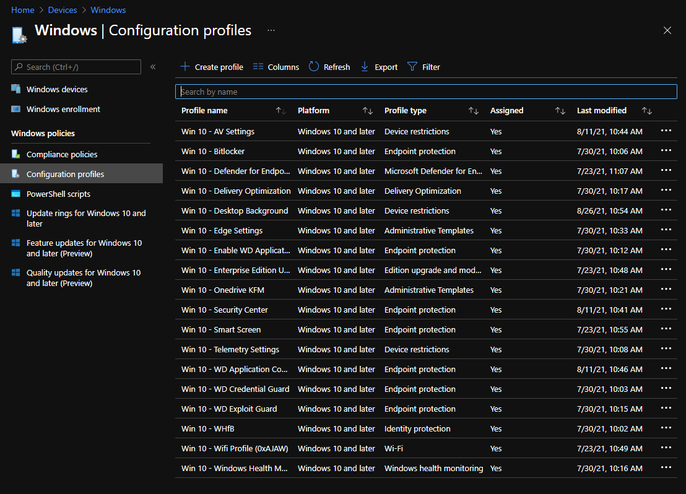Open Win 10 - WHfB profile
This screenshot has width=686, height=494.
point(208,428)
